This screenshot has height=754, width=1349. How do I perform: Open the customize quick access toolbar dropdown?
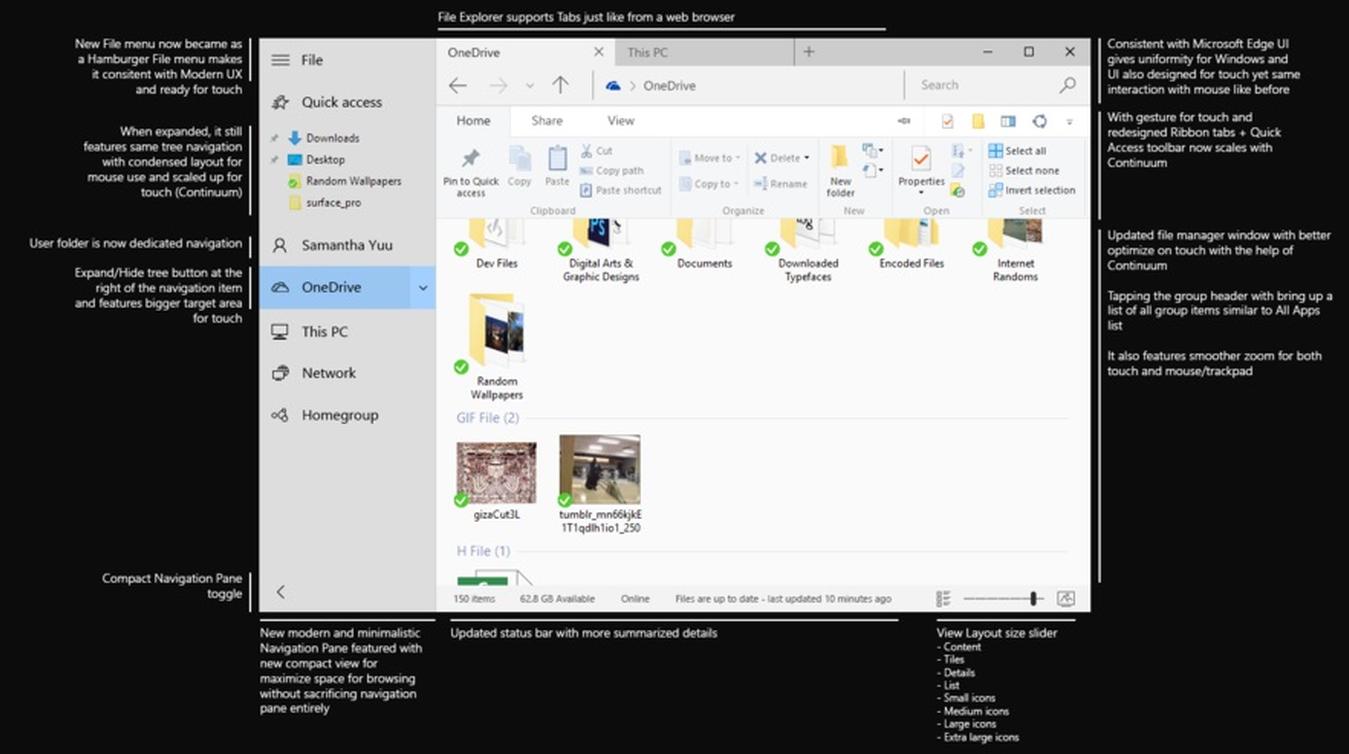click(1069, 121)
